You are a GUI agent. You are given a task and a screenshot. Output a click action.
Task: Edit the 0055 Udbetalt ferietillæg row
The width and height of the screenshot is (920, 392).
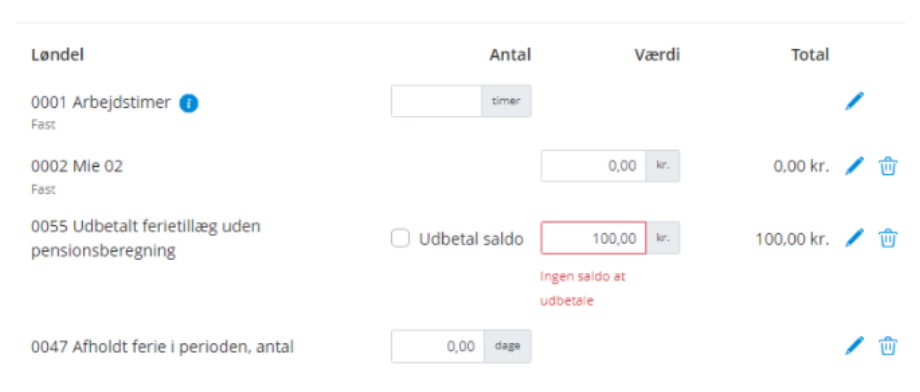click(854, 238)
